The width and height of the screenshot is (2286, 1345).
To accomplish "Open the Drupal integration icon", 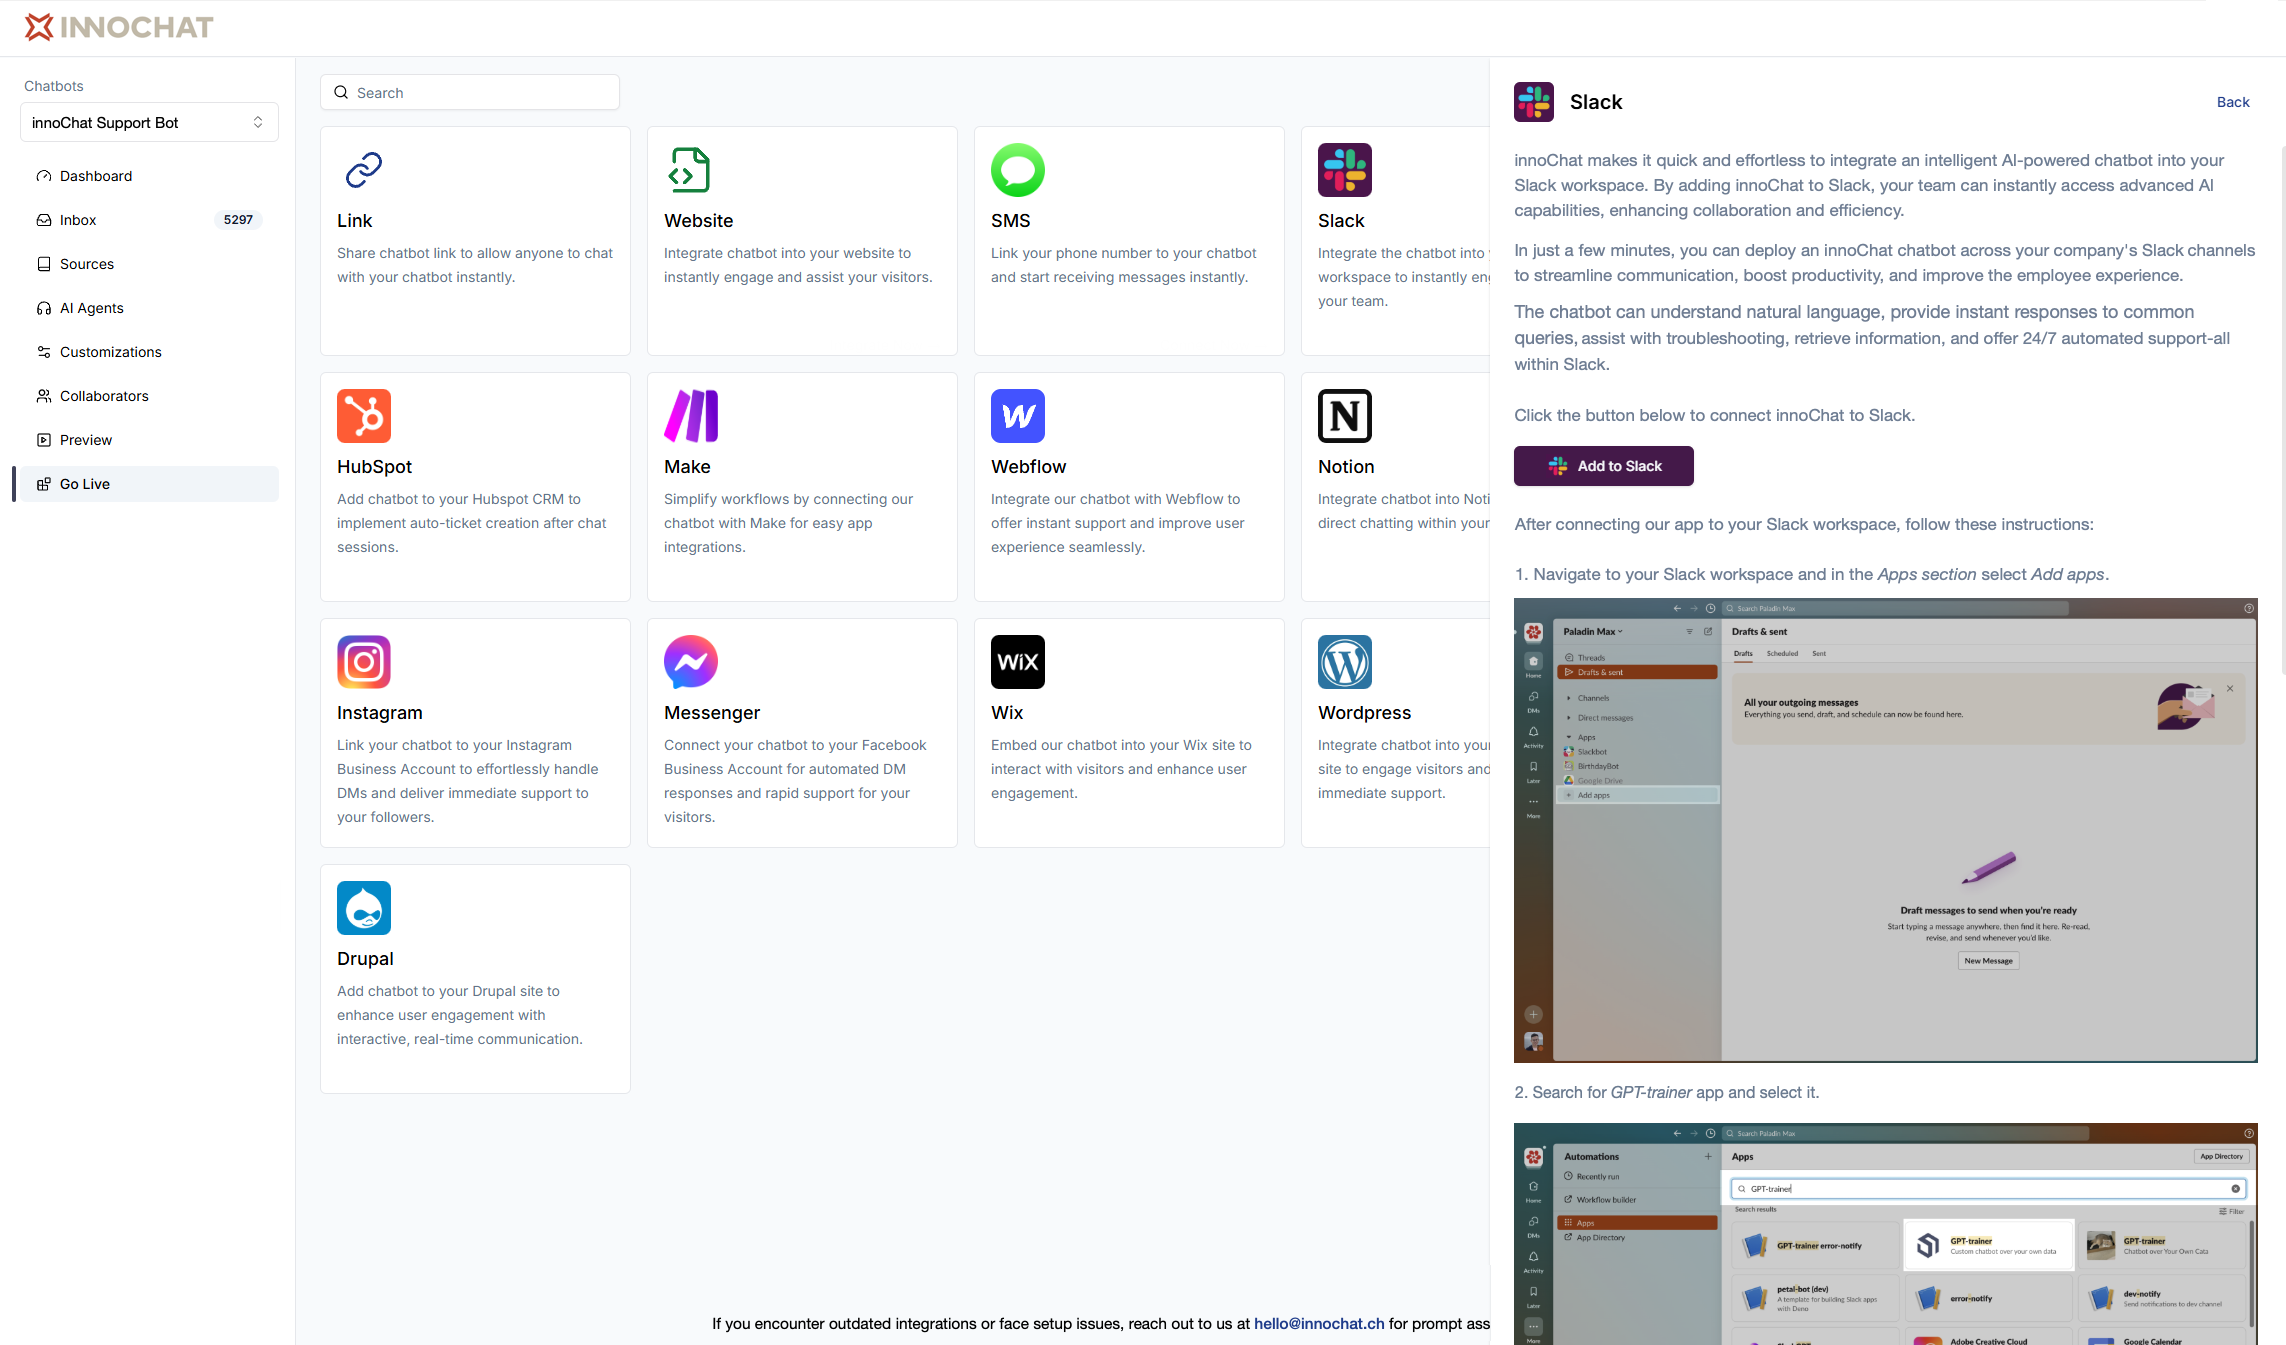I will [x=363, y=908].
